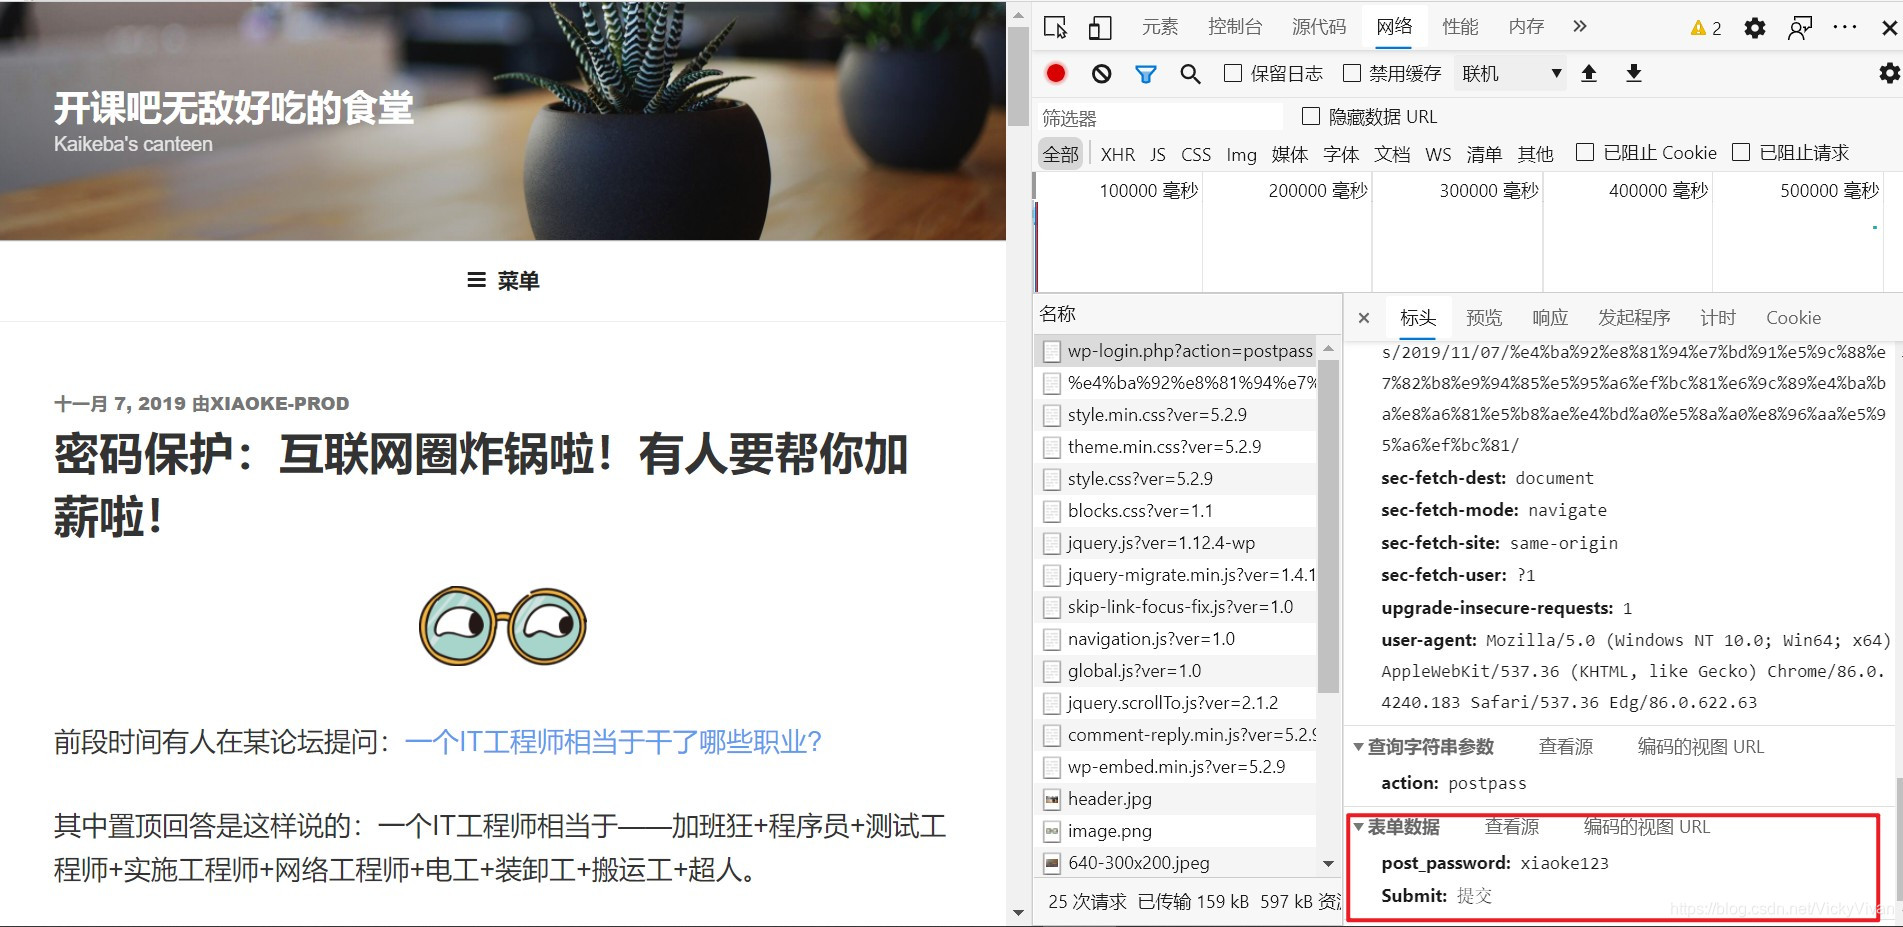
Task: Open DevTools settings gear
Action: 1755,28
